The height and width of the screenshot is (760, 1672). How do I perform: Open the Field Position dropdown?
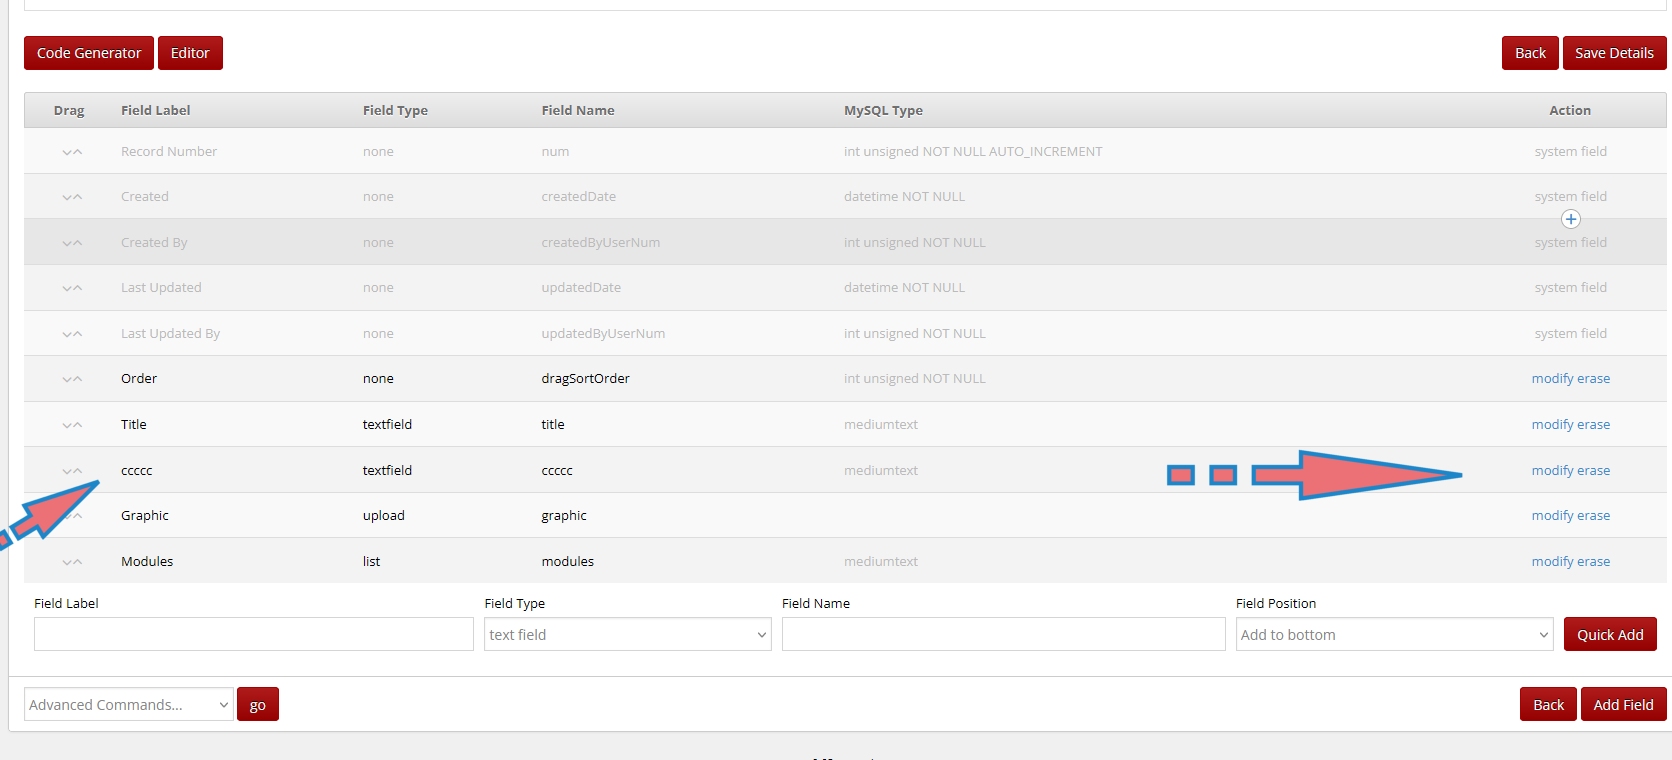1394,635
